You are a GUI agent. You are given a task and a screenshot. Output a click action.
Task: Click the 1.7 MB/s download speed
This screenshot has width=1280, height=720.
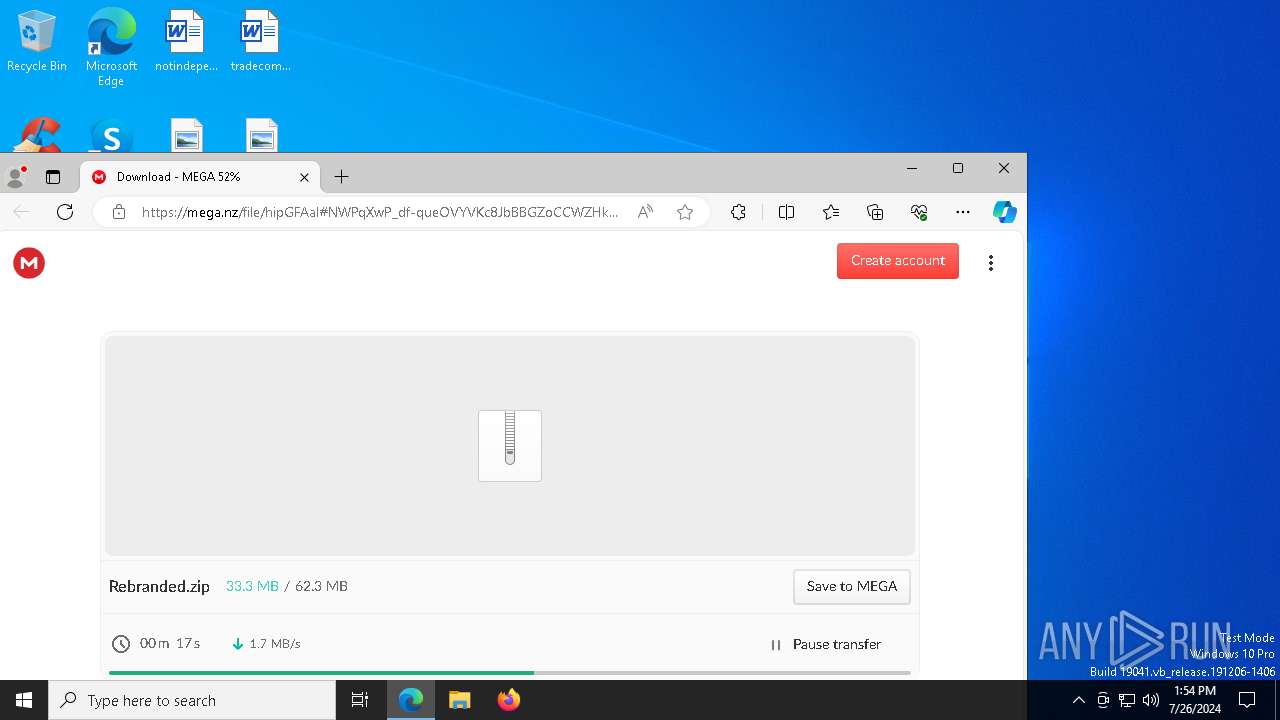275,644
